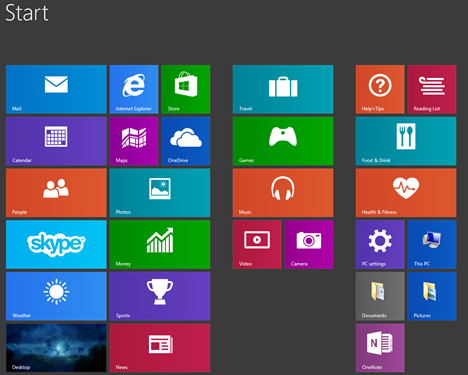
Task: Open the Documents folder tile
Action: point(380,296)
